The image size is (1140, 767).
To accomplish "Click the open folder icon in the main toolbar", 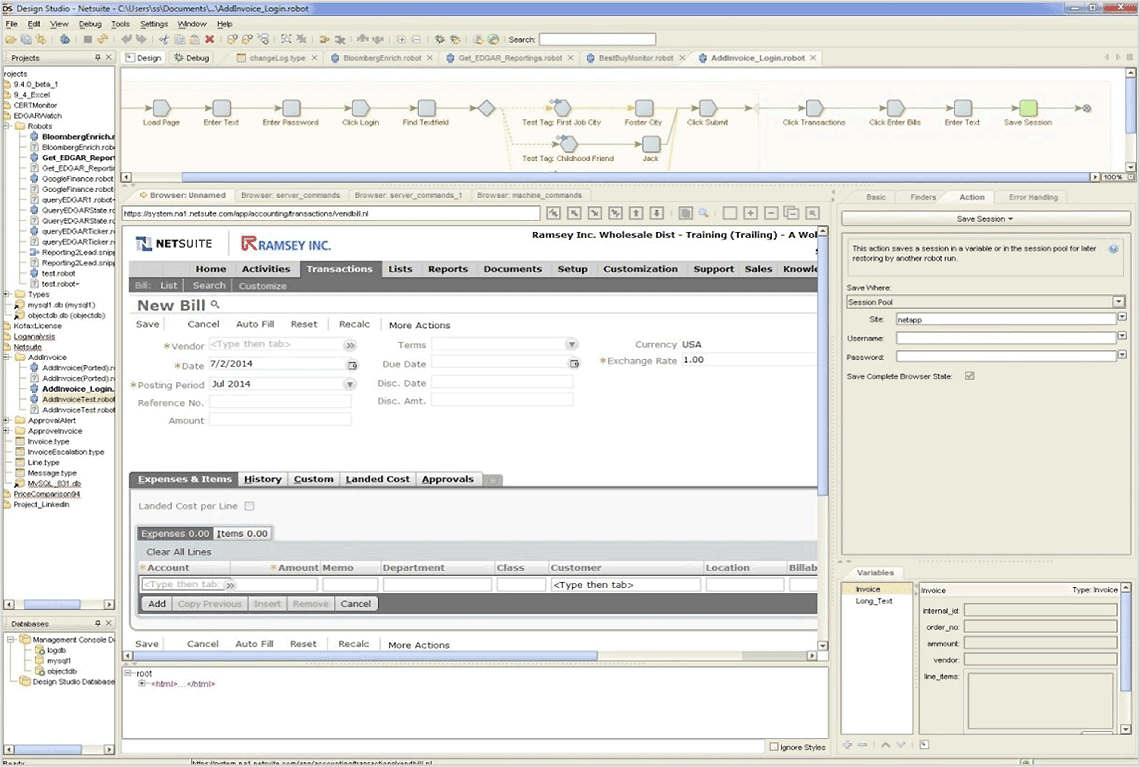I will click(x=10, y=39).
